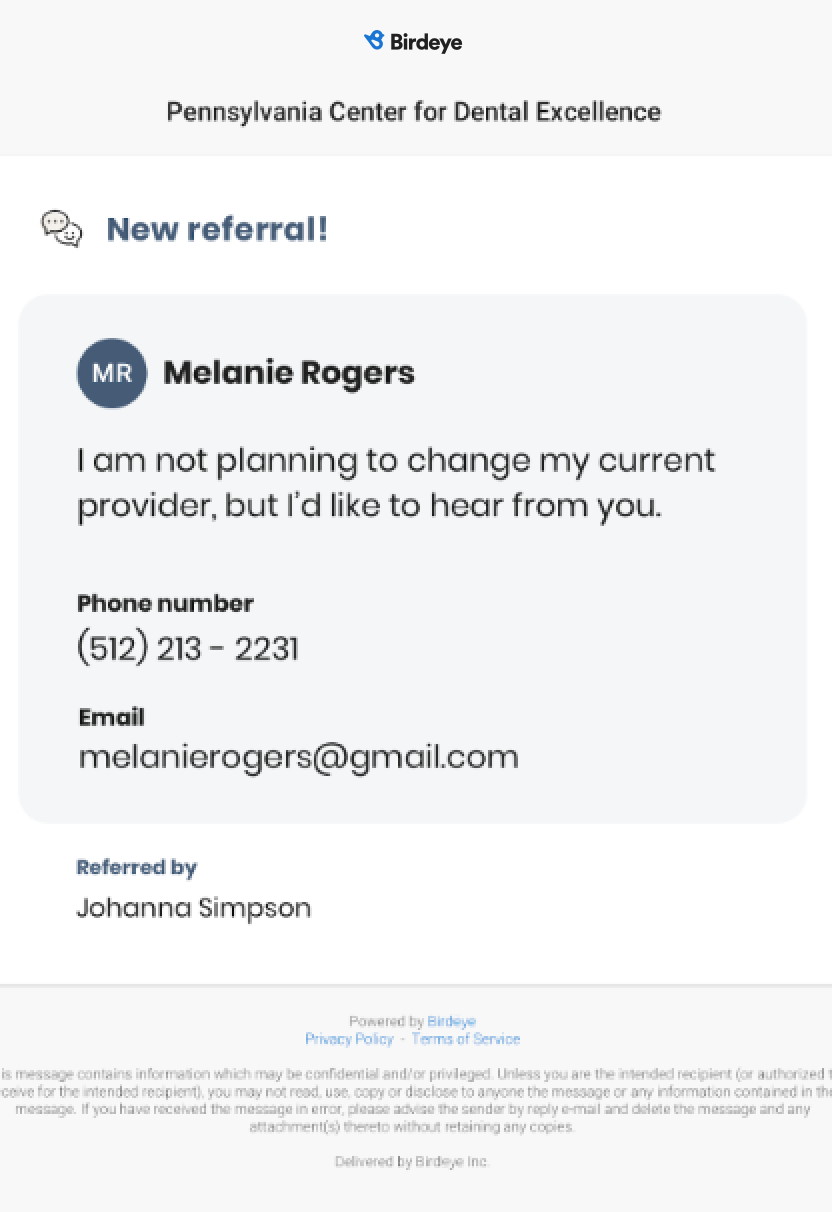
Task: Select the New referral! heading
Action: point(217,229)
